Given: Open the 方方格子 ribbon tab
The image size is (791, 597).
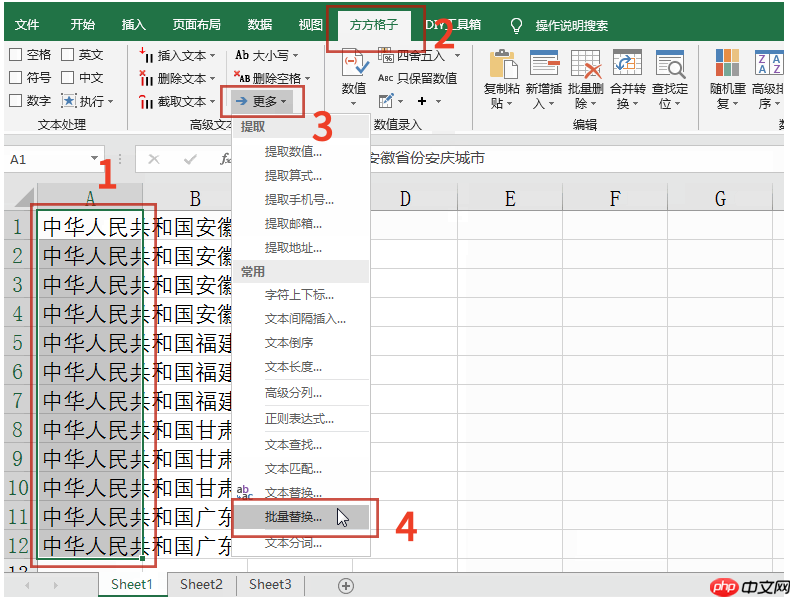Looking at the screenshot, I should 373,25.
